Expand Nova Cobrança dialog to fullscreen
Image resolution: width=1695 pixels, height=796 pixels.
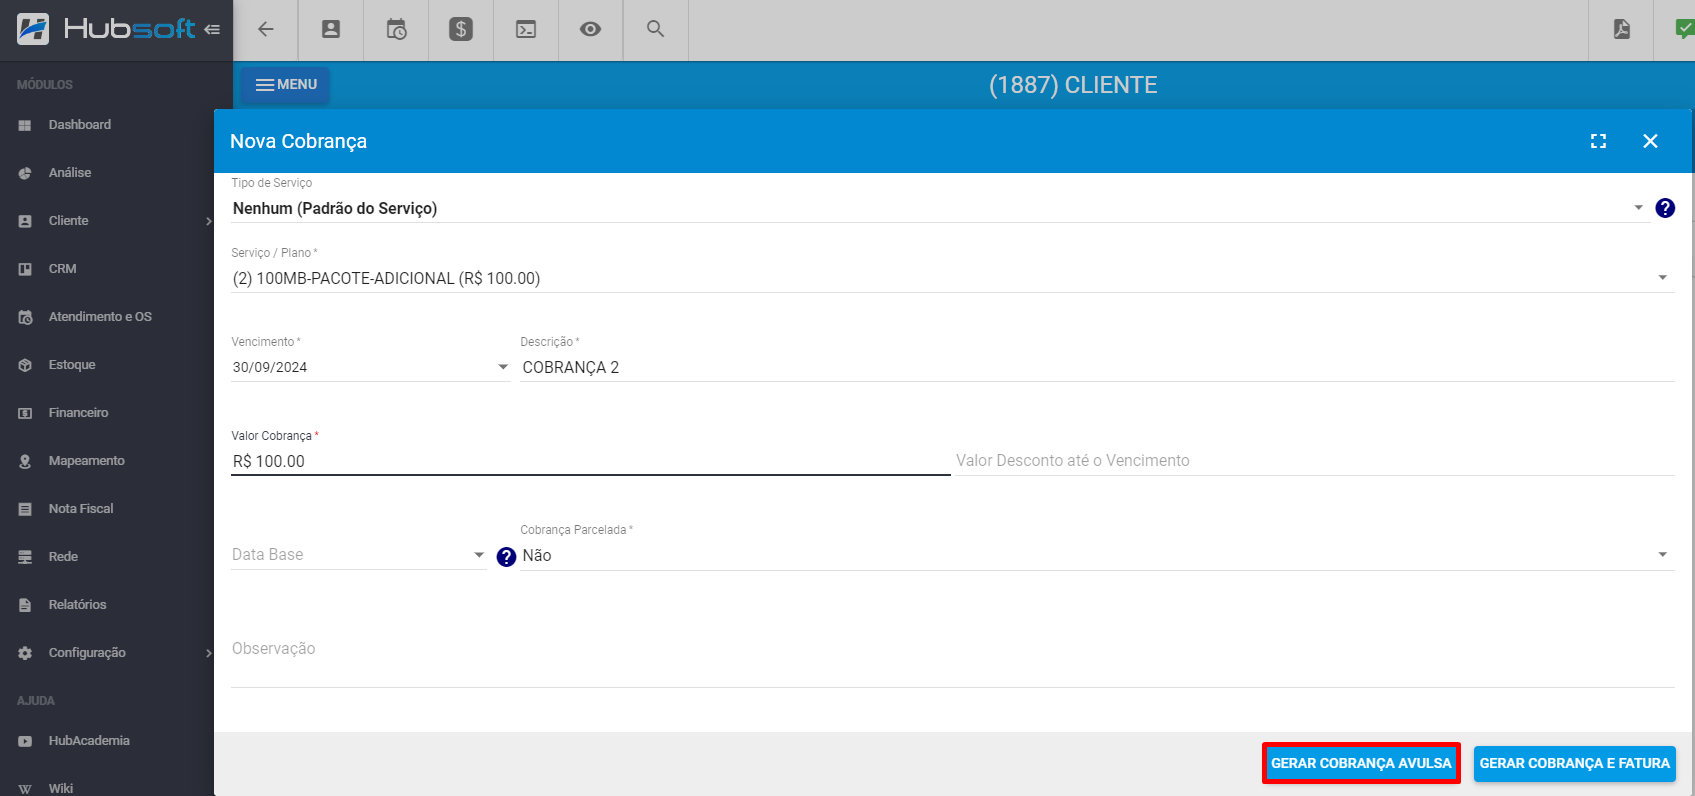(x=1599, y=141)
